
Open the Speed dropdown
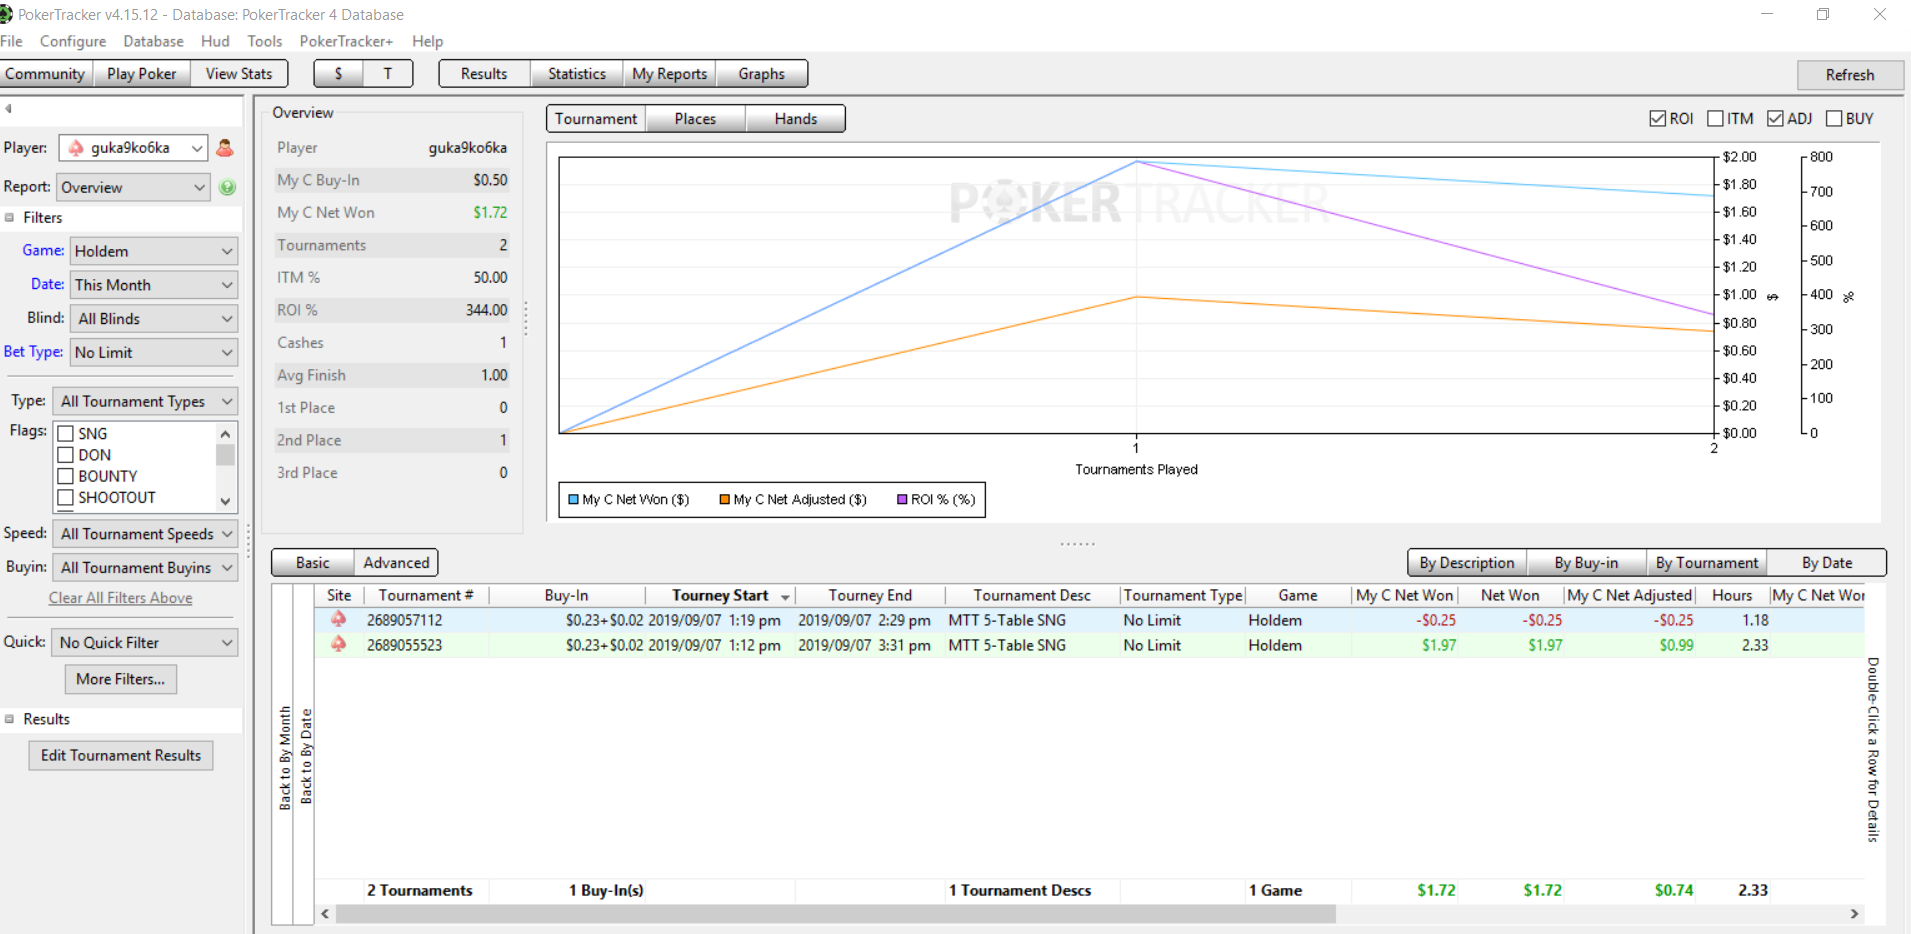coord(145,534)
